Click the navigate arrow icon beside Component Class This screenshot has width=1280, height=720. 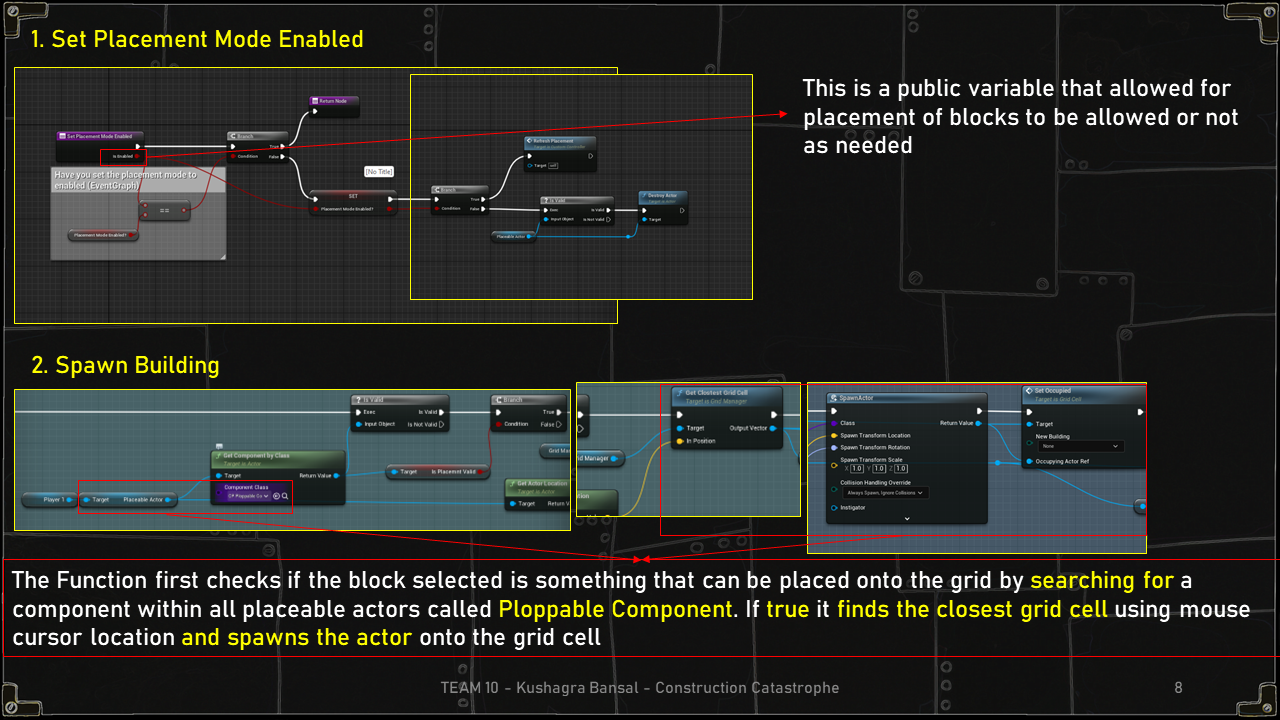coord(277,496)
